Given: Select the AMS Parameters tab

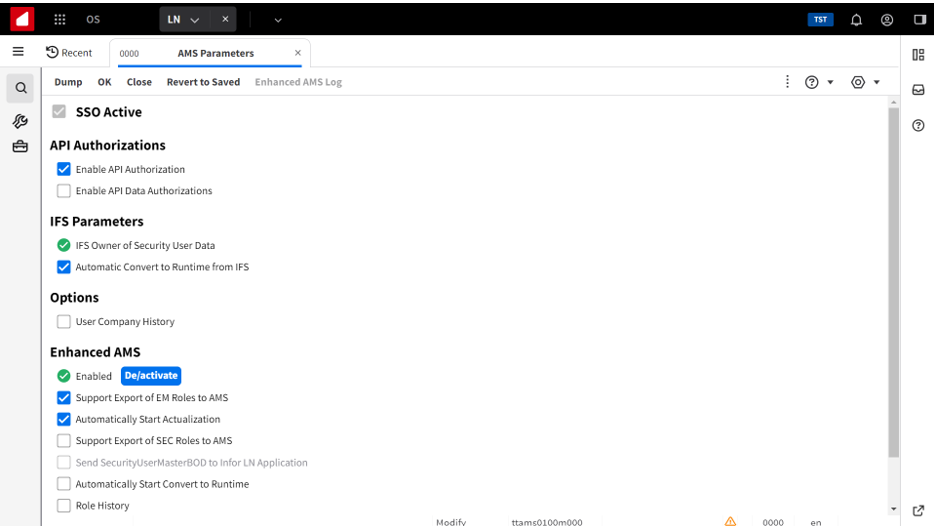Looking at the screenshot, I should click(x=215, y=53).
